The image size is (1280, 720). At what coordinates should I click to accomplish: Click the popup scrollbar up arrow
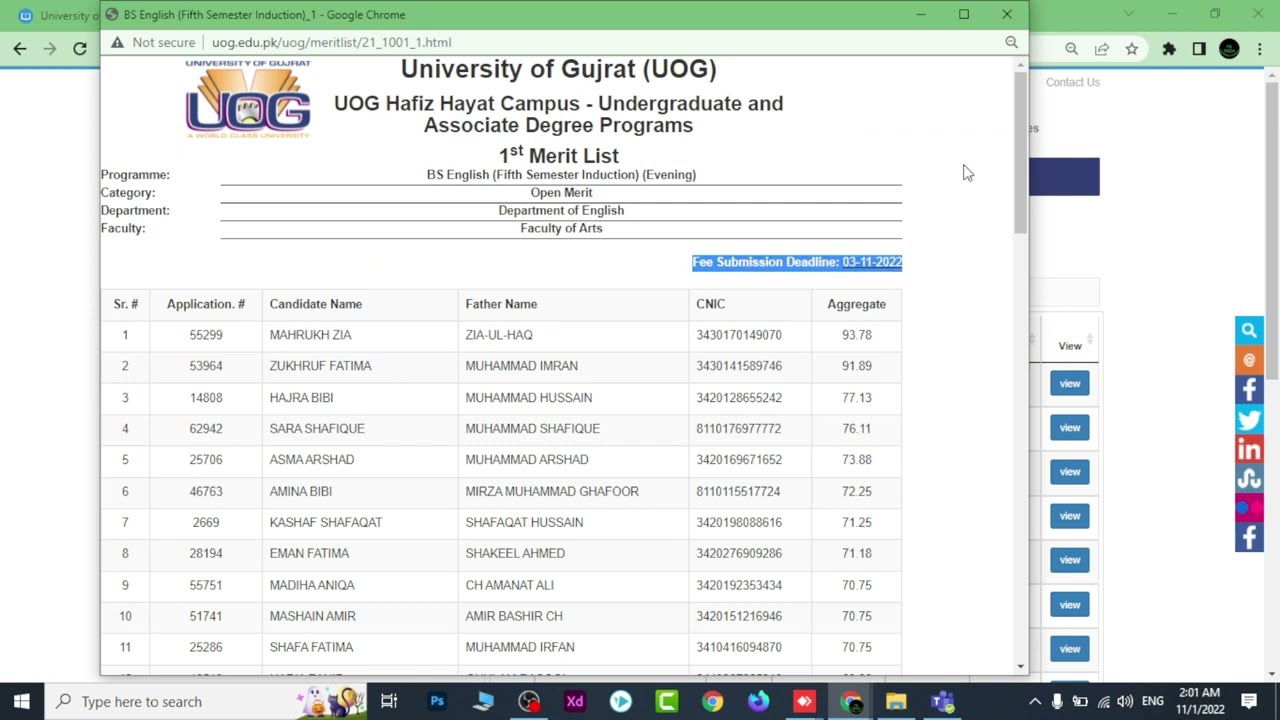(x=1020, y=65)
